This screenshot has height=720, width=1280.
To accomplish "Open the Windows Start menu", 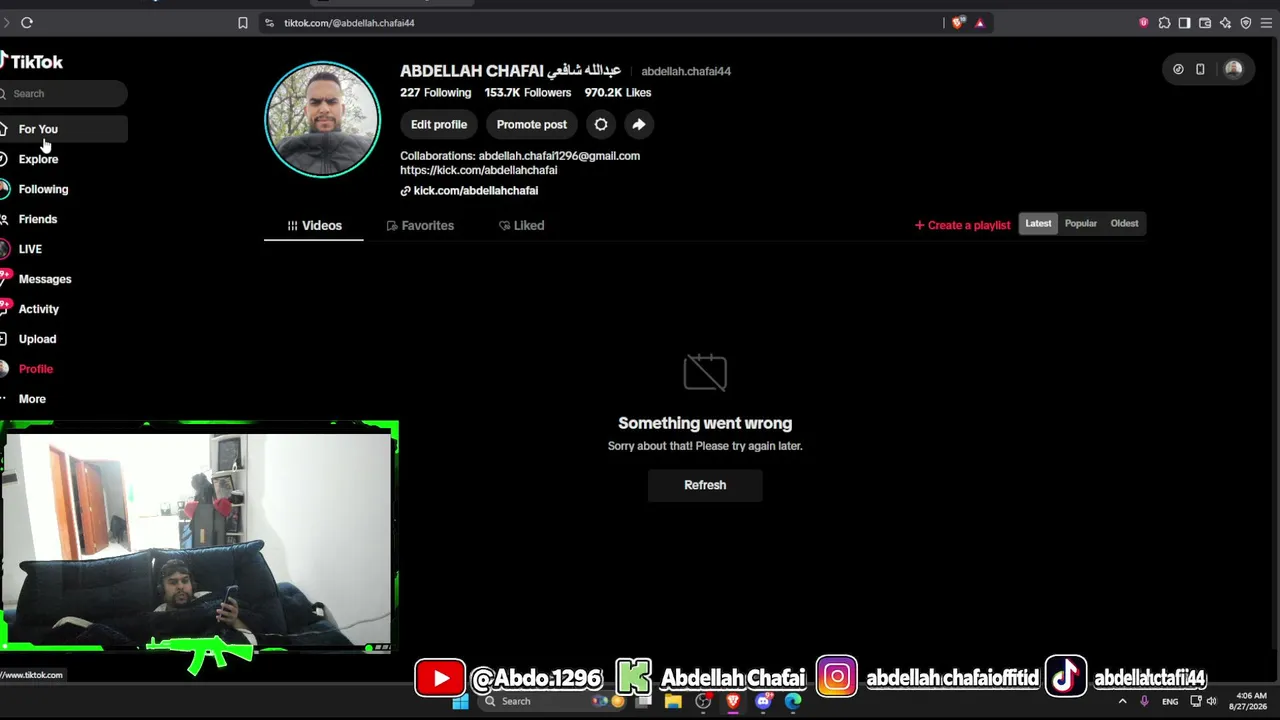I will point(460,701).
